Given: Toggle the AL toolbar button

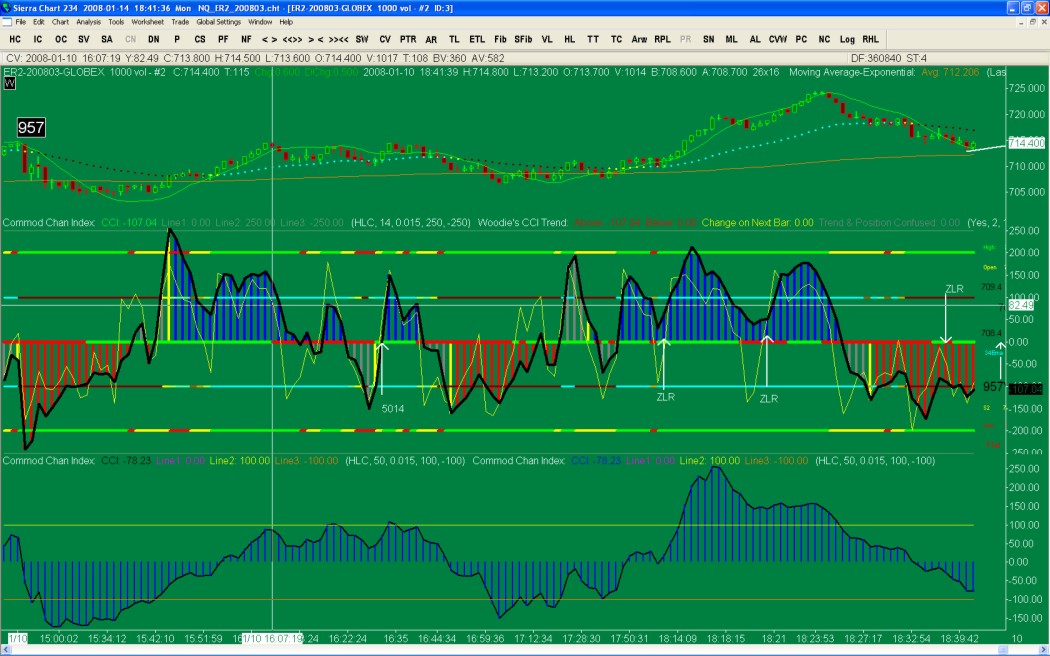Looking at the screenshot, I should pyautogui.click(x=755, y=39).
